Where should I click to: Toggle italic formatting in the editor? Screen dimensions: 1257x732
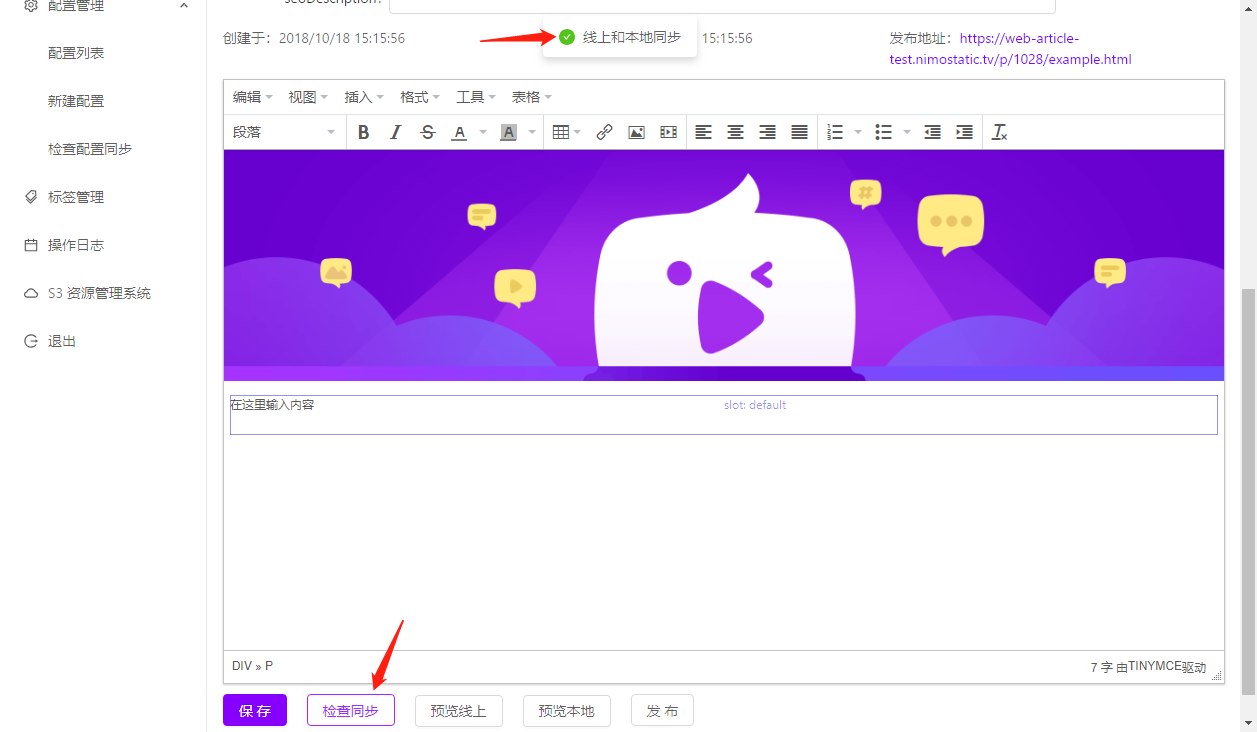point(395,132)
